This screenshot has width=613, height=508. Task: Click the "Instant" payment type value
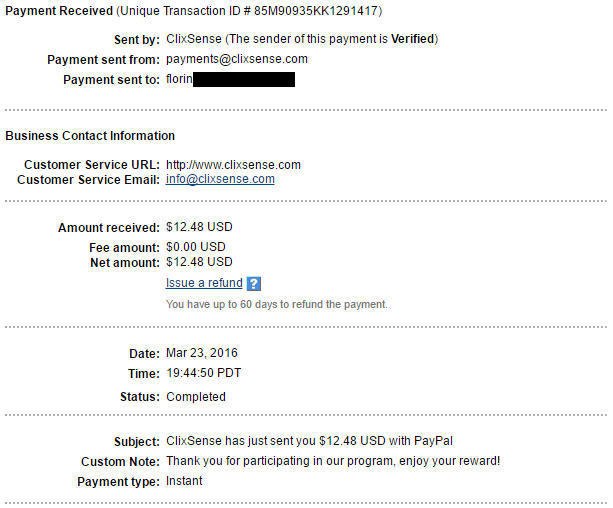184,481
